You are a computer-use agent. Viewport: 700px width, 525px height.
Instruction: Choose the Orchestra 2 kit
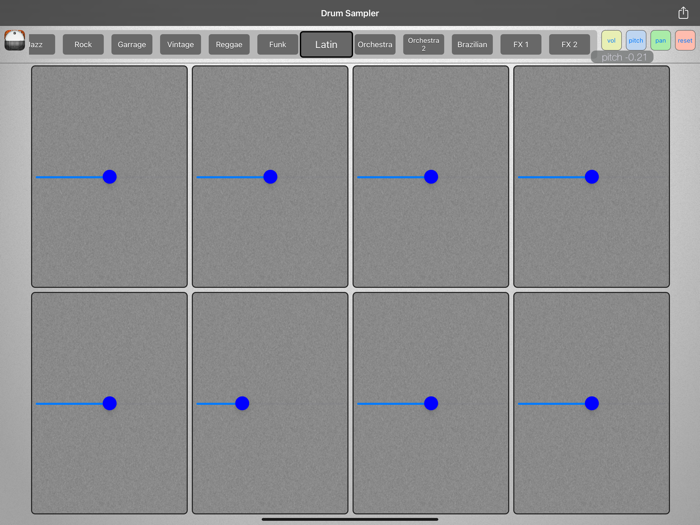pos(424,45)
